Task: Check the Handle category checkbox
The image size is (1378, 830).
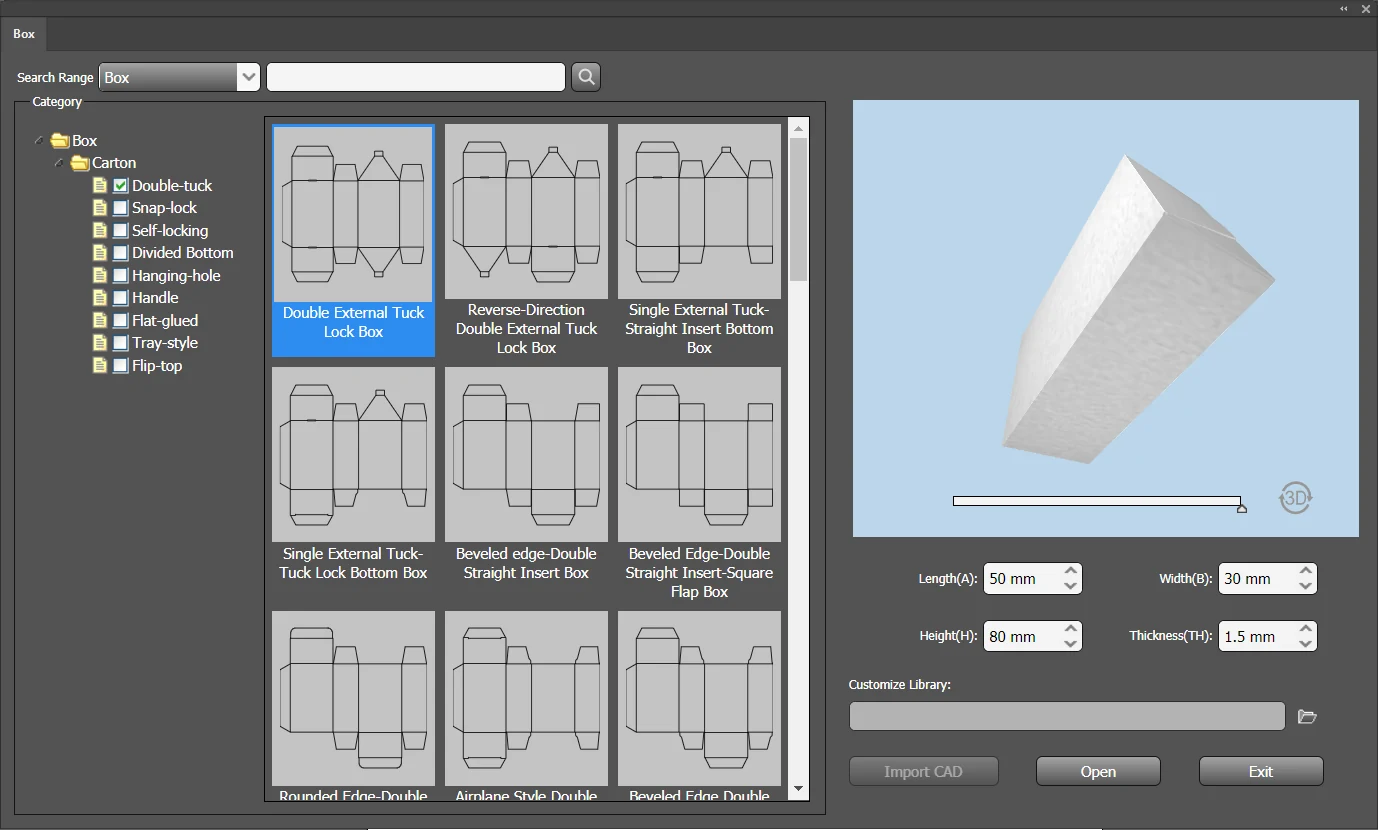Action: [120, 298]
